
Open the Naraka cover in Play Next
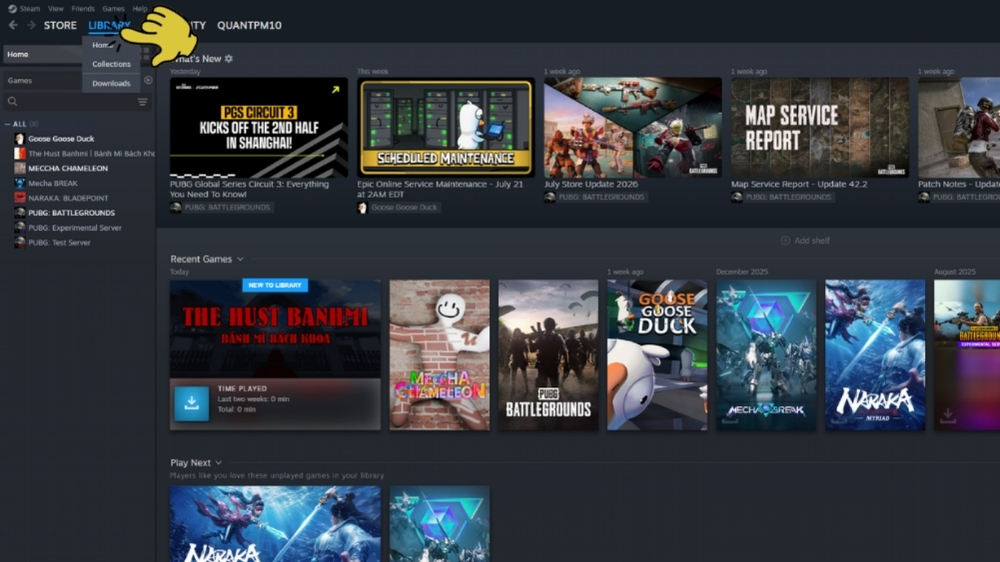(275, 524)
